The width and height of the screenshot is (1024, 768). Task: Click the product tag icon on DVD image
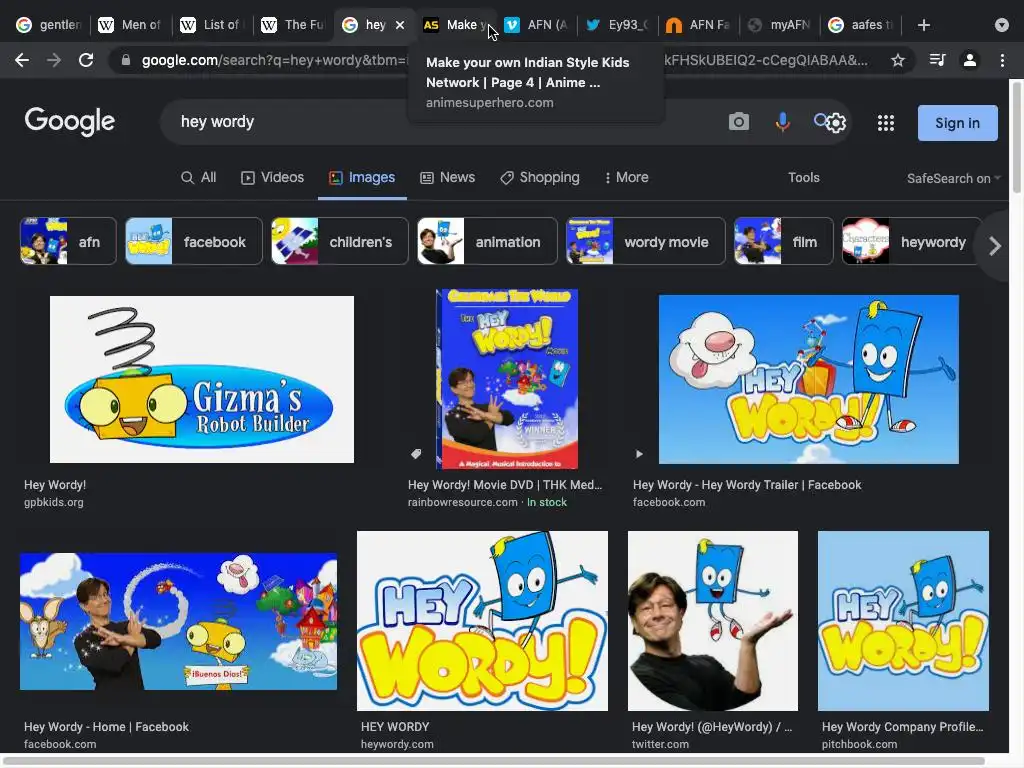click(x=416, y=453)
